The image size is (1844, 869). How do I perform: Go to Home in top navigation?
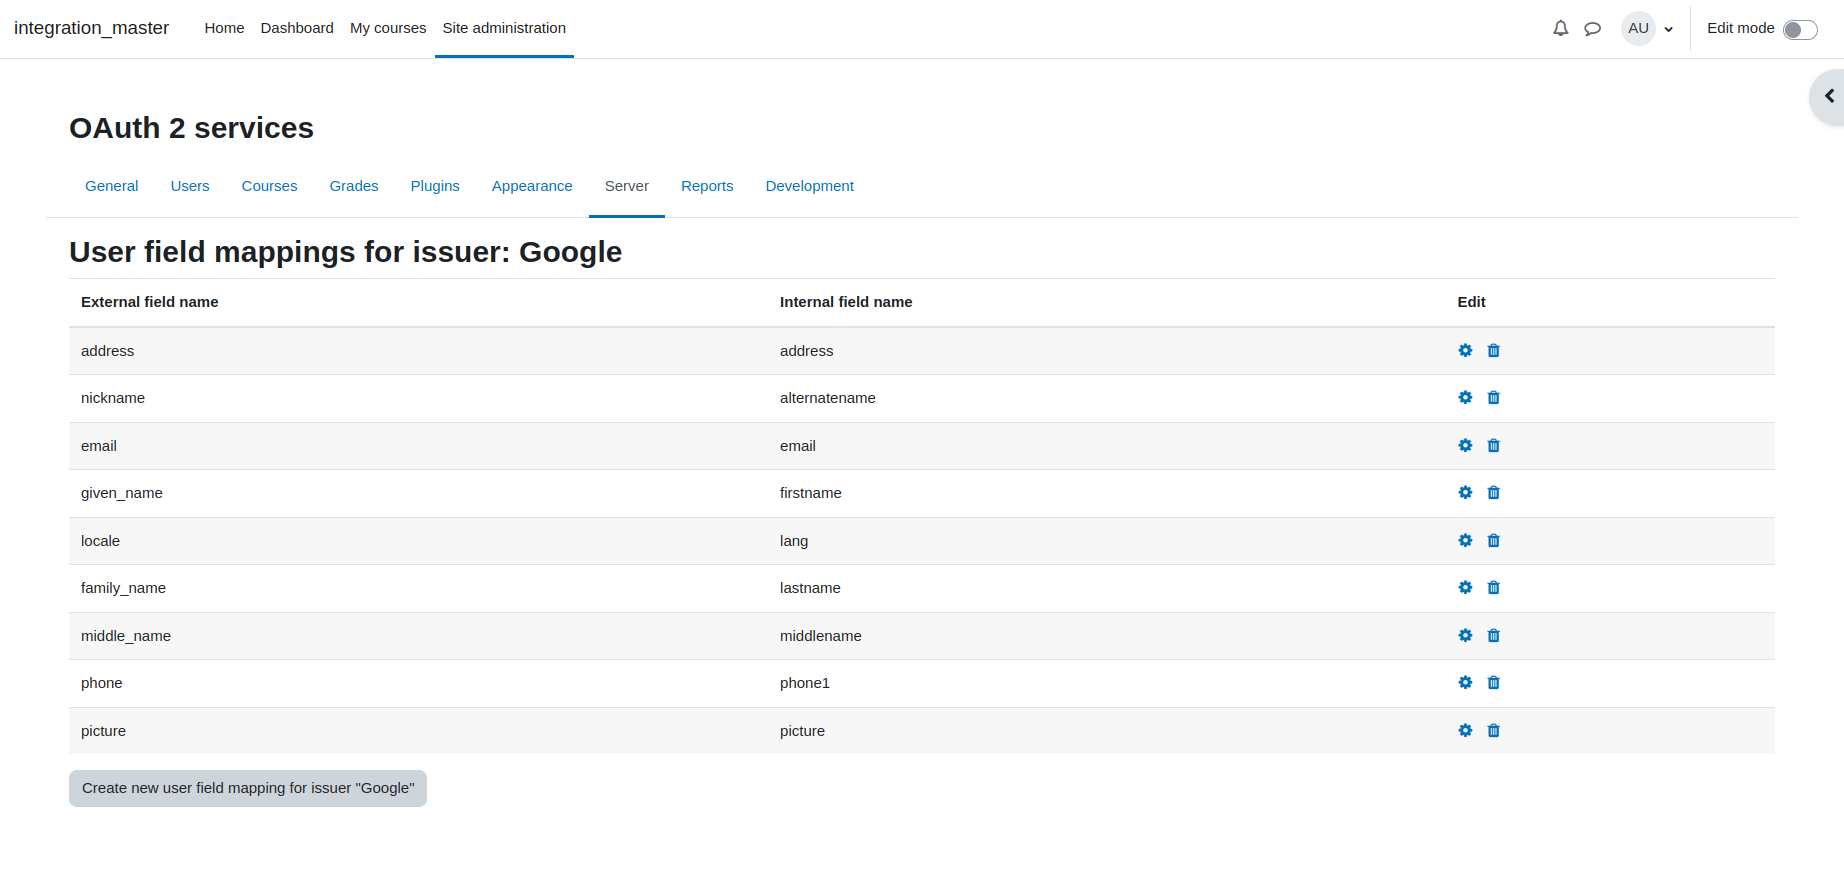pos(224,28)
